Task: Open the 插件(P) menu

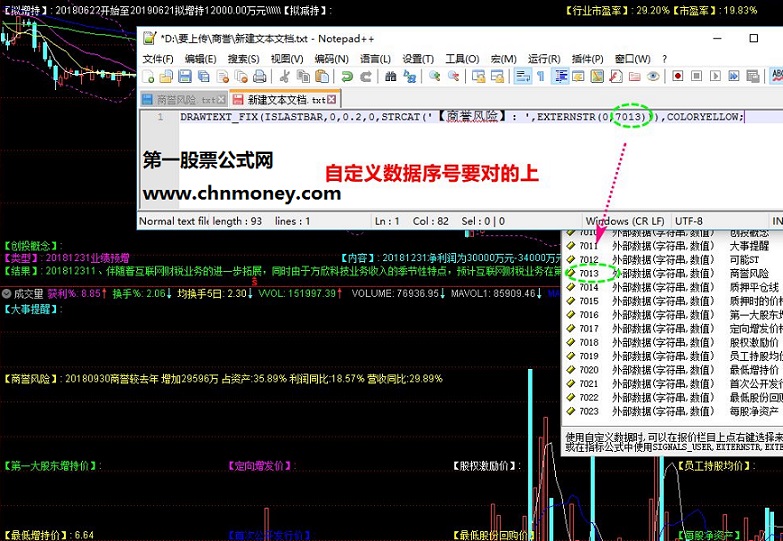Action: 588,59
